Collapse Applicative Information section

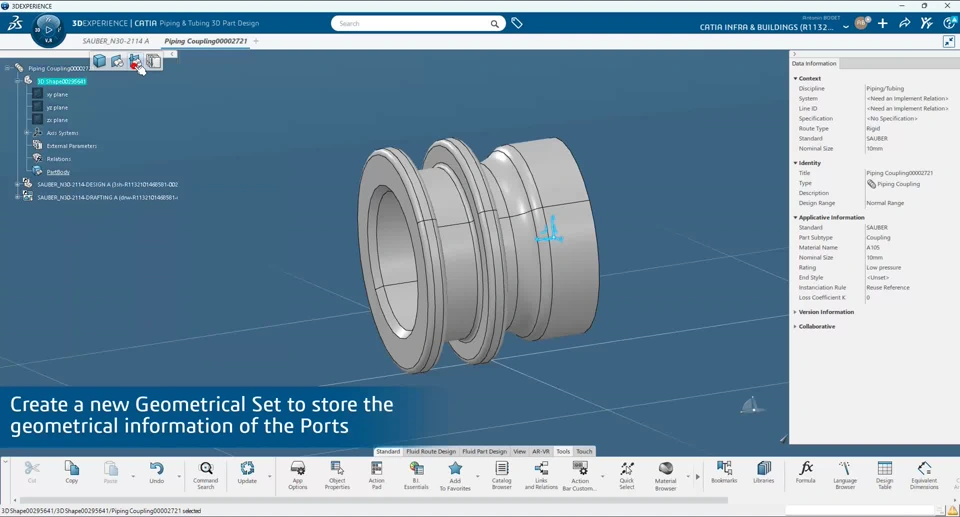pyautogui.click(x=795, y=217)
